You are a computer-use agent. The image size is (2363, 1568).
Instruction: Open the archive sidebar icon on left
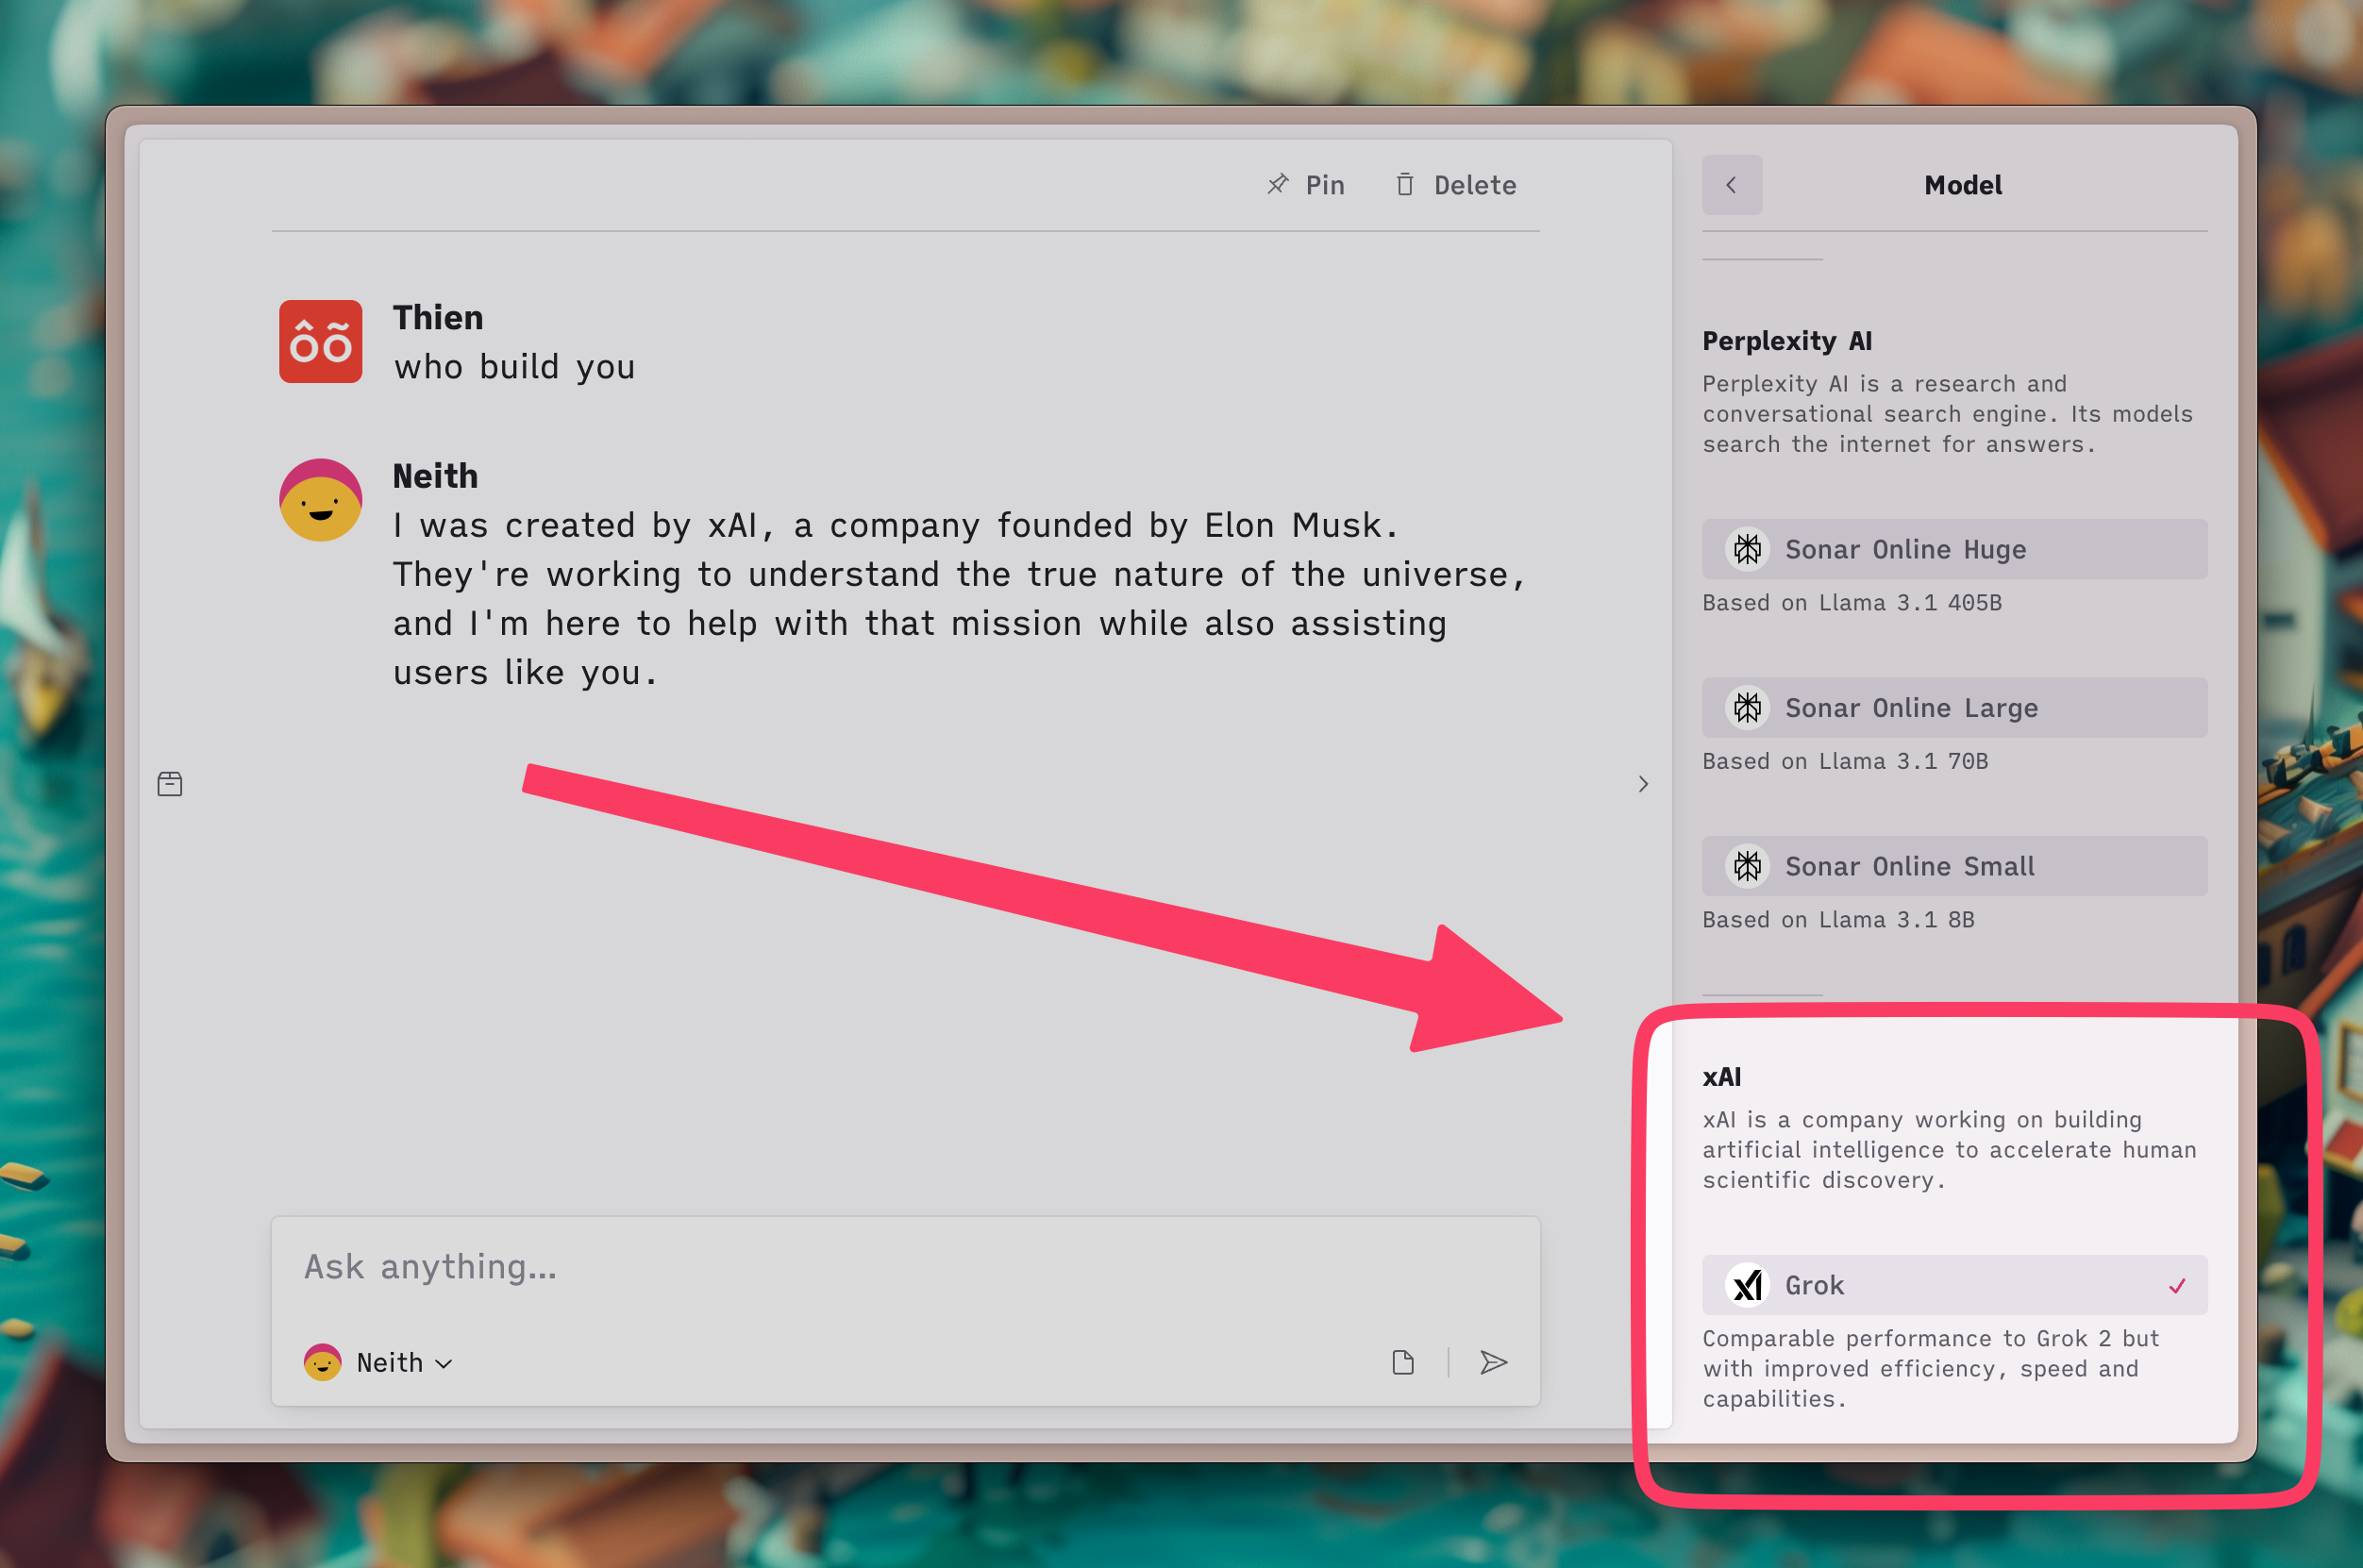[x=170, y=784]
